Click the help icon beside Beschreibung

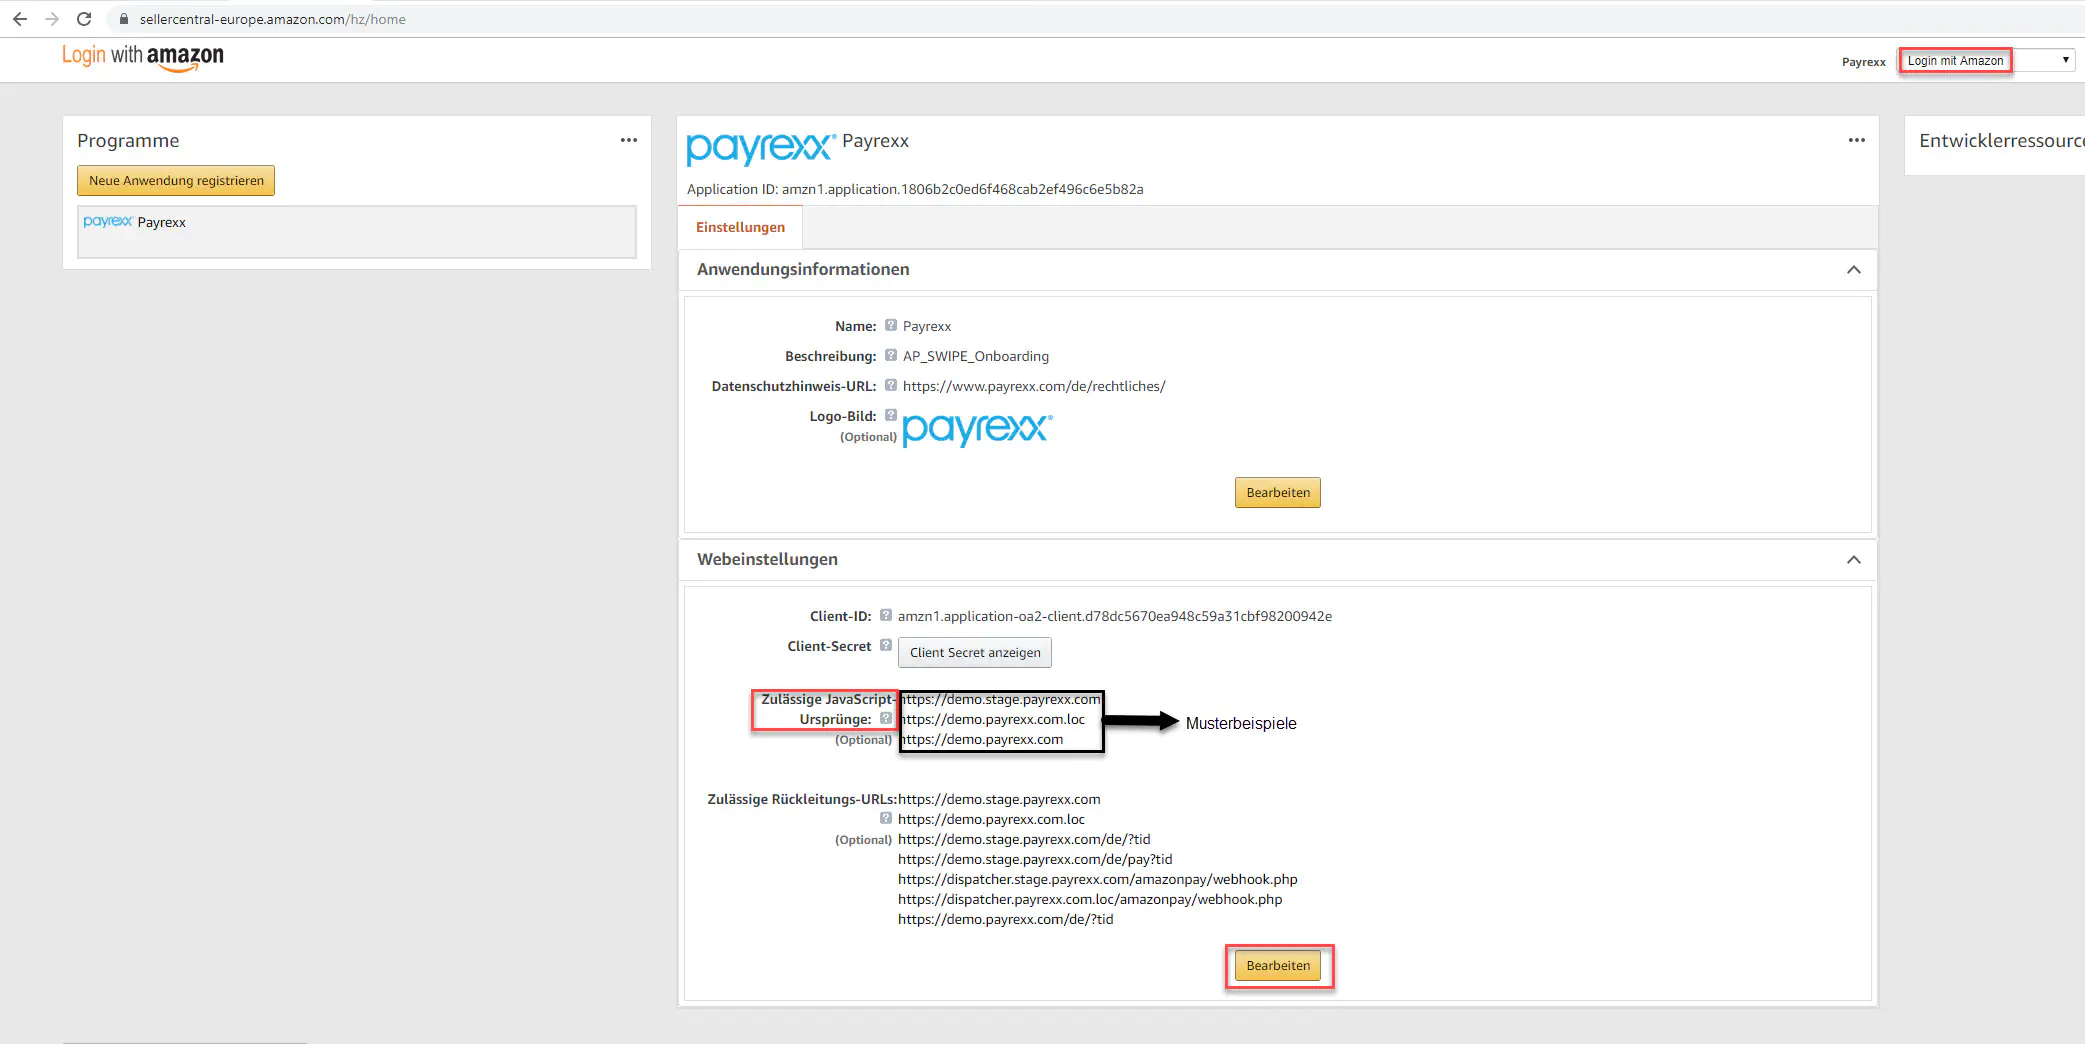pyautogui.click(x=890, y=355)
